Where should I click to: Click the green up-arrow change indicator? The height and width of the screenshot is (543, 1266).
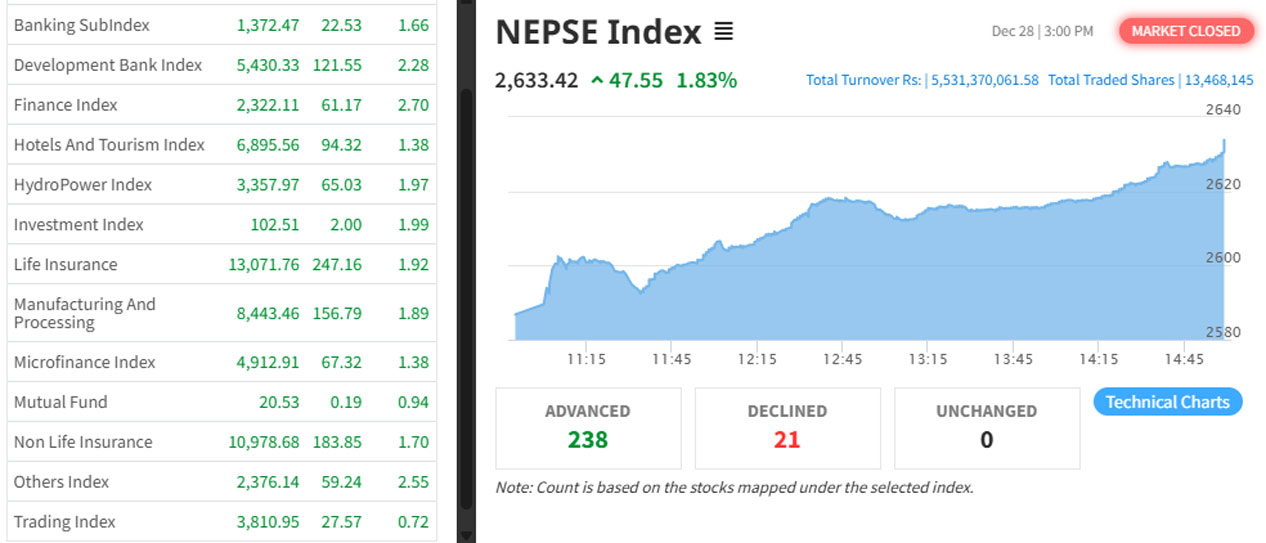[597, 81]
